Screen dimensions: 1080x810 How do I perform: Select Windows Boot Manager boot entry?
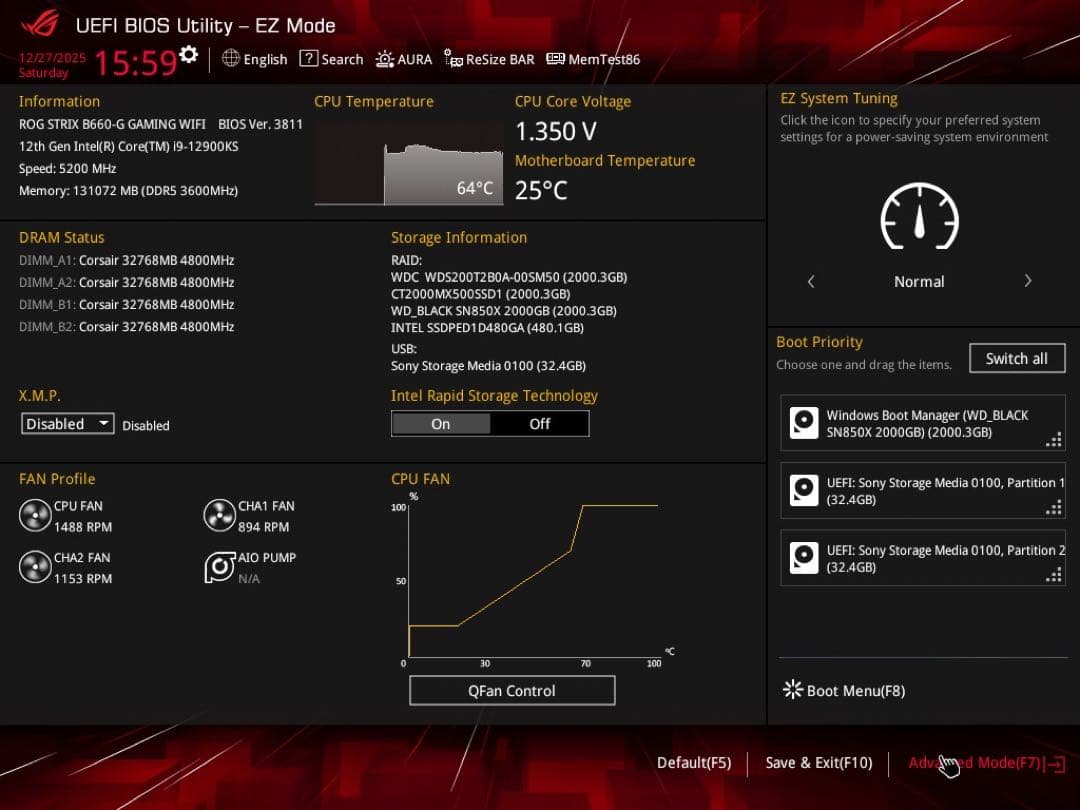(922, 423)
